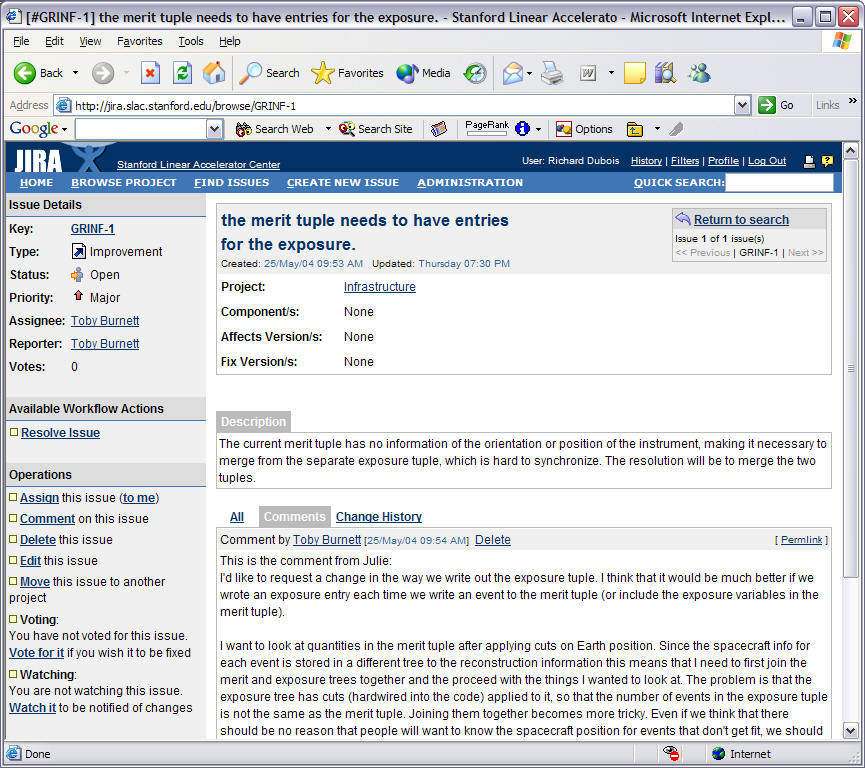Open the Mail button dropdown arrow
The image size is (865, 768).
(x=529, y=73)
